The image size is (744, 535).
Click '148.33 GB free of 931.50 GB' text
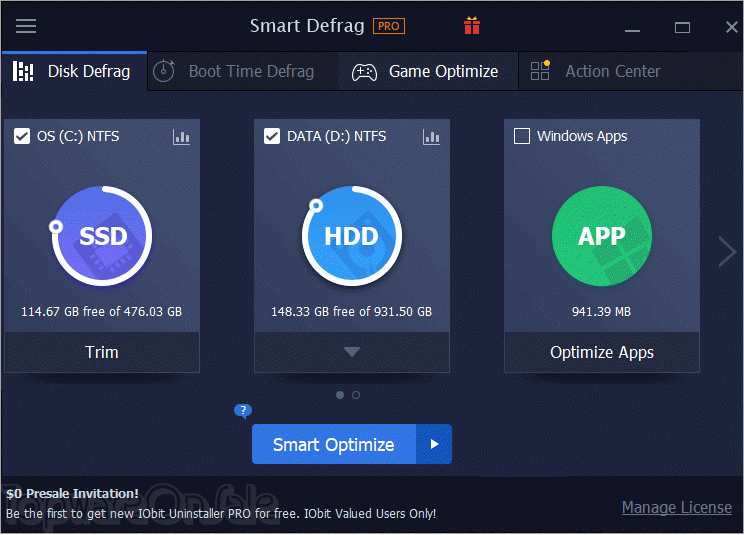(352, 312)
